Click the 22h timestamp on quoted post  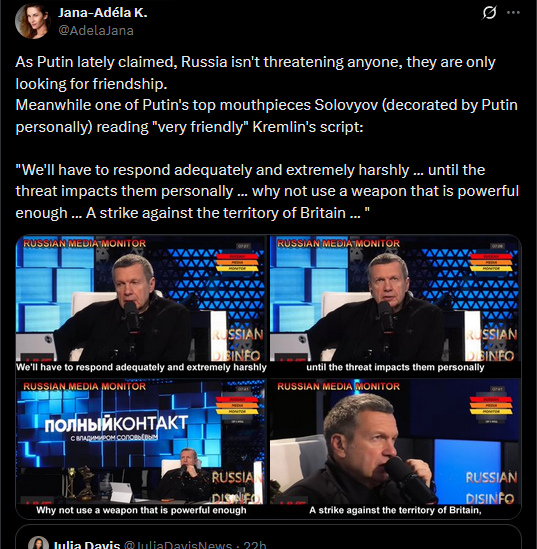tap(254, 544)
